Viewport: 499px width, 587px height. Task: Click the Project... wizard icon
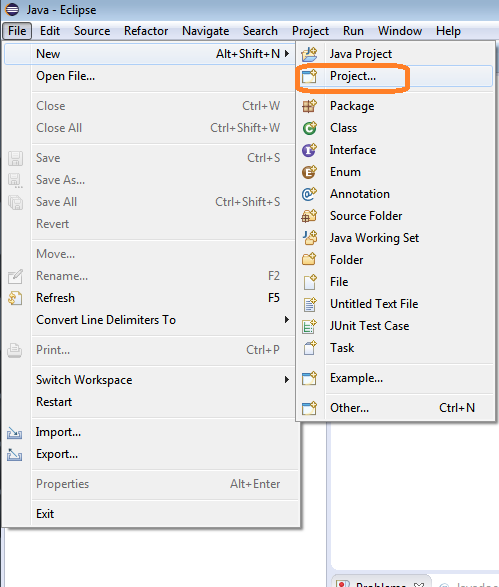(x=309, y=76)
